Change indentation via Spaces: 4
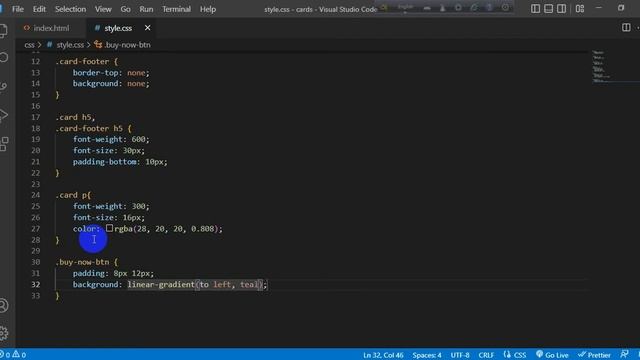This screenshot has height=360, width=640. (x=427, y=355)
